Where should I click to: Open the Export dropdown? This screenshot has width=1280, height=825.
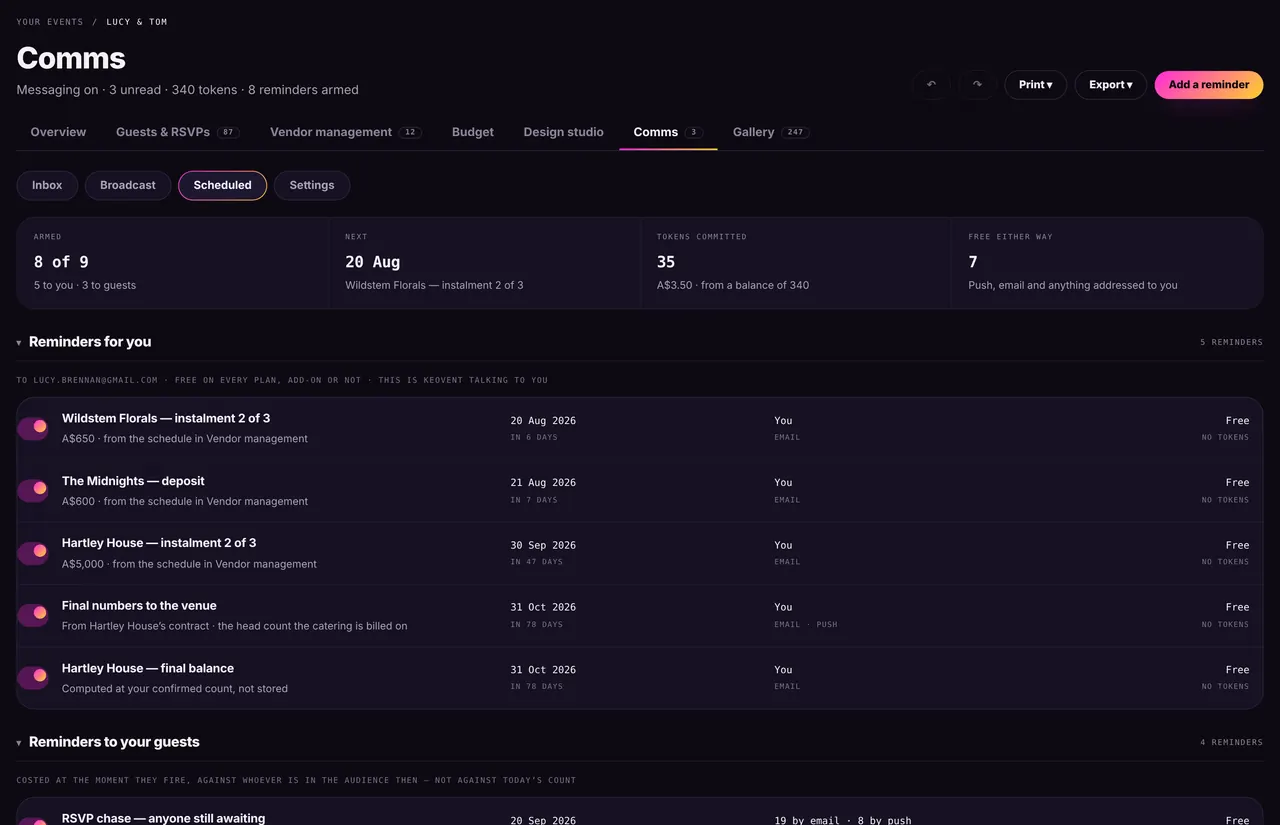pos(1110,85)
